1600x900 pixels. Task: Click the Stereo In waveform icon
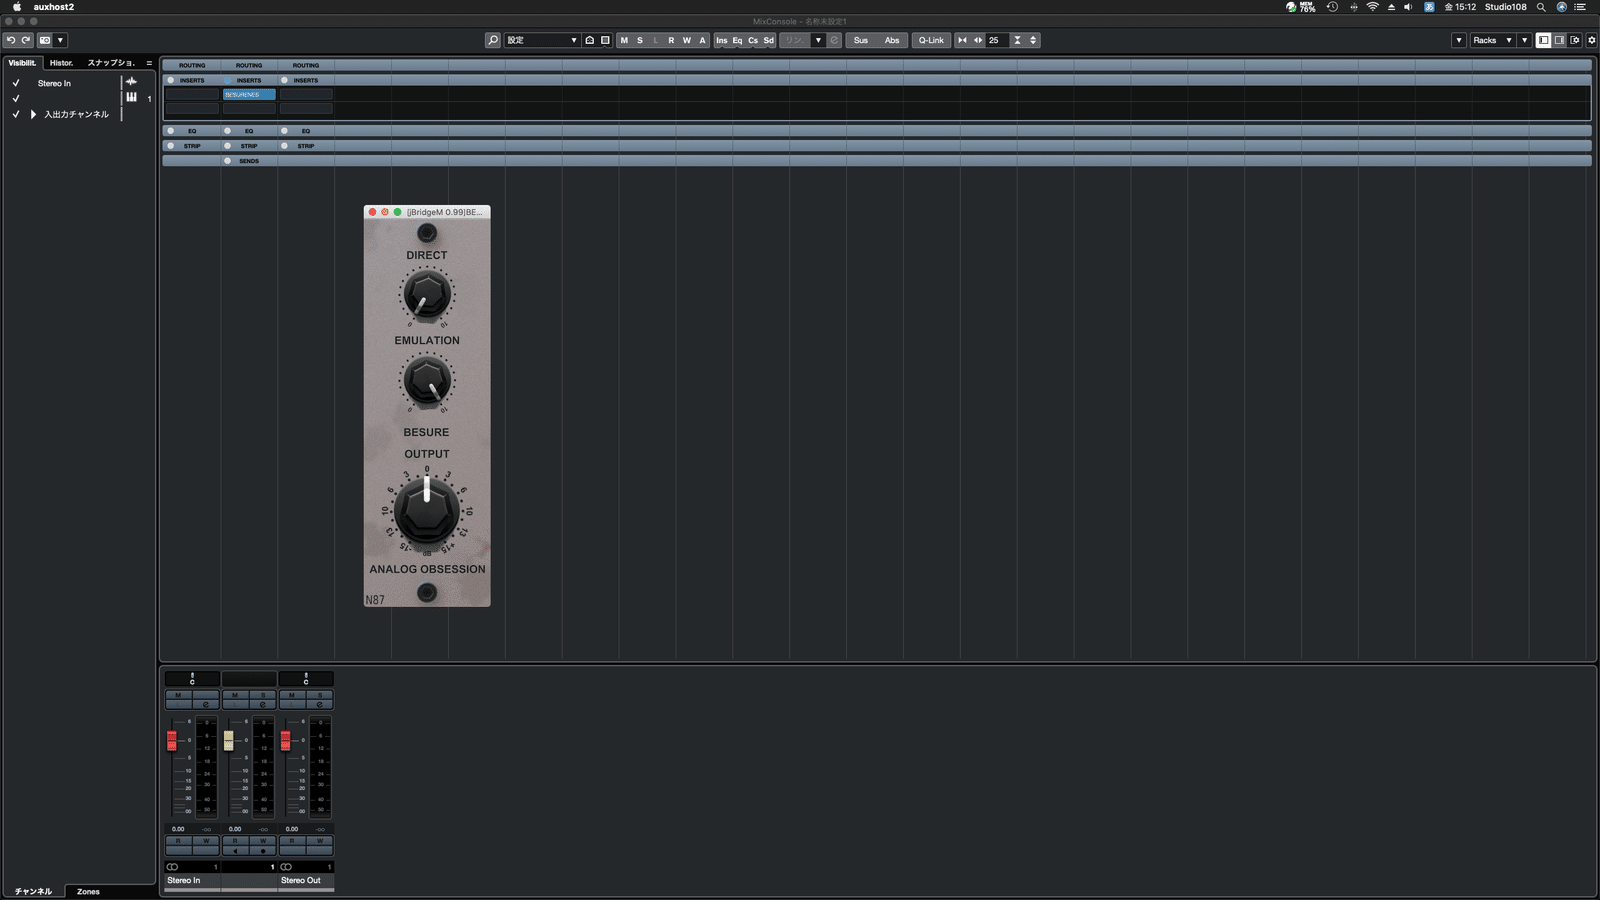[131, 82]
